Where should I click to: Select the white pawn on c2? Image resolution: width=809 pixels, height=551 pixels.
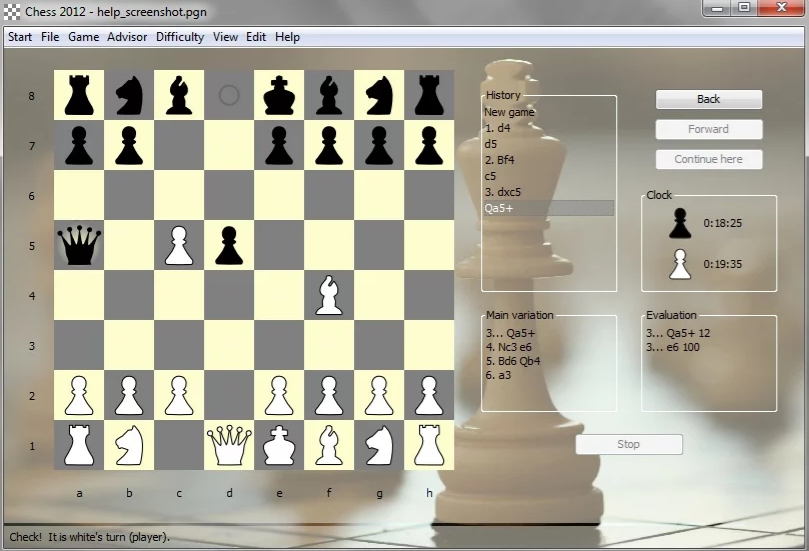179,396
